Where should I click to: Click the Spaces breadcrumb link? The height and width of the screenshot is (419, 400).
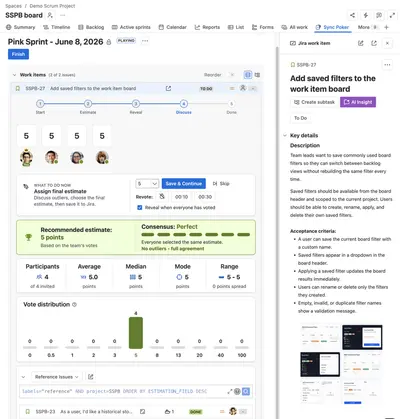(13, 6)
